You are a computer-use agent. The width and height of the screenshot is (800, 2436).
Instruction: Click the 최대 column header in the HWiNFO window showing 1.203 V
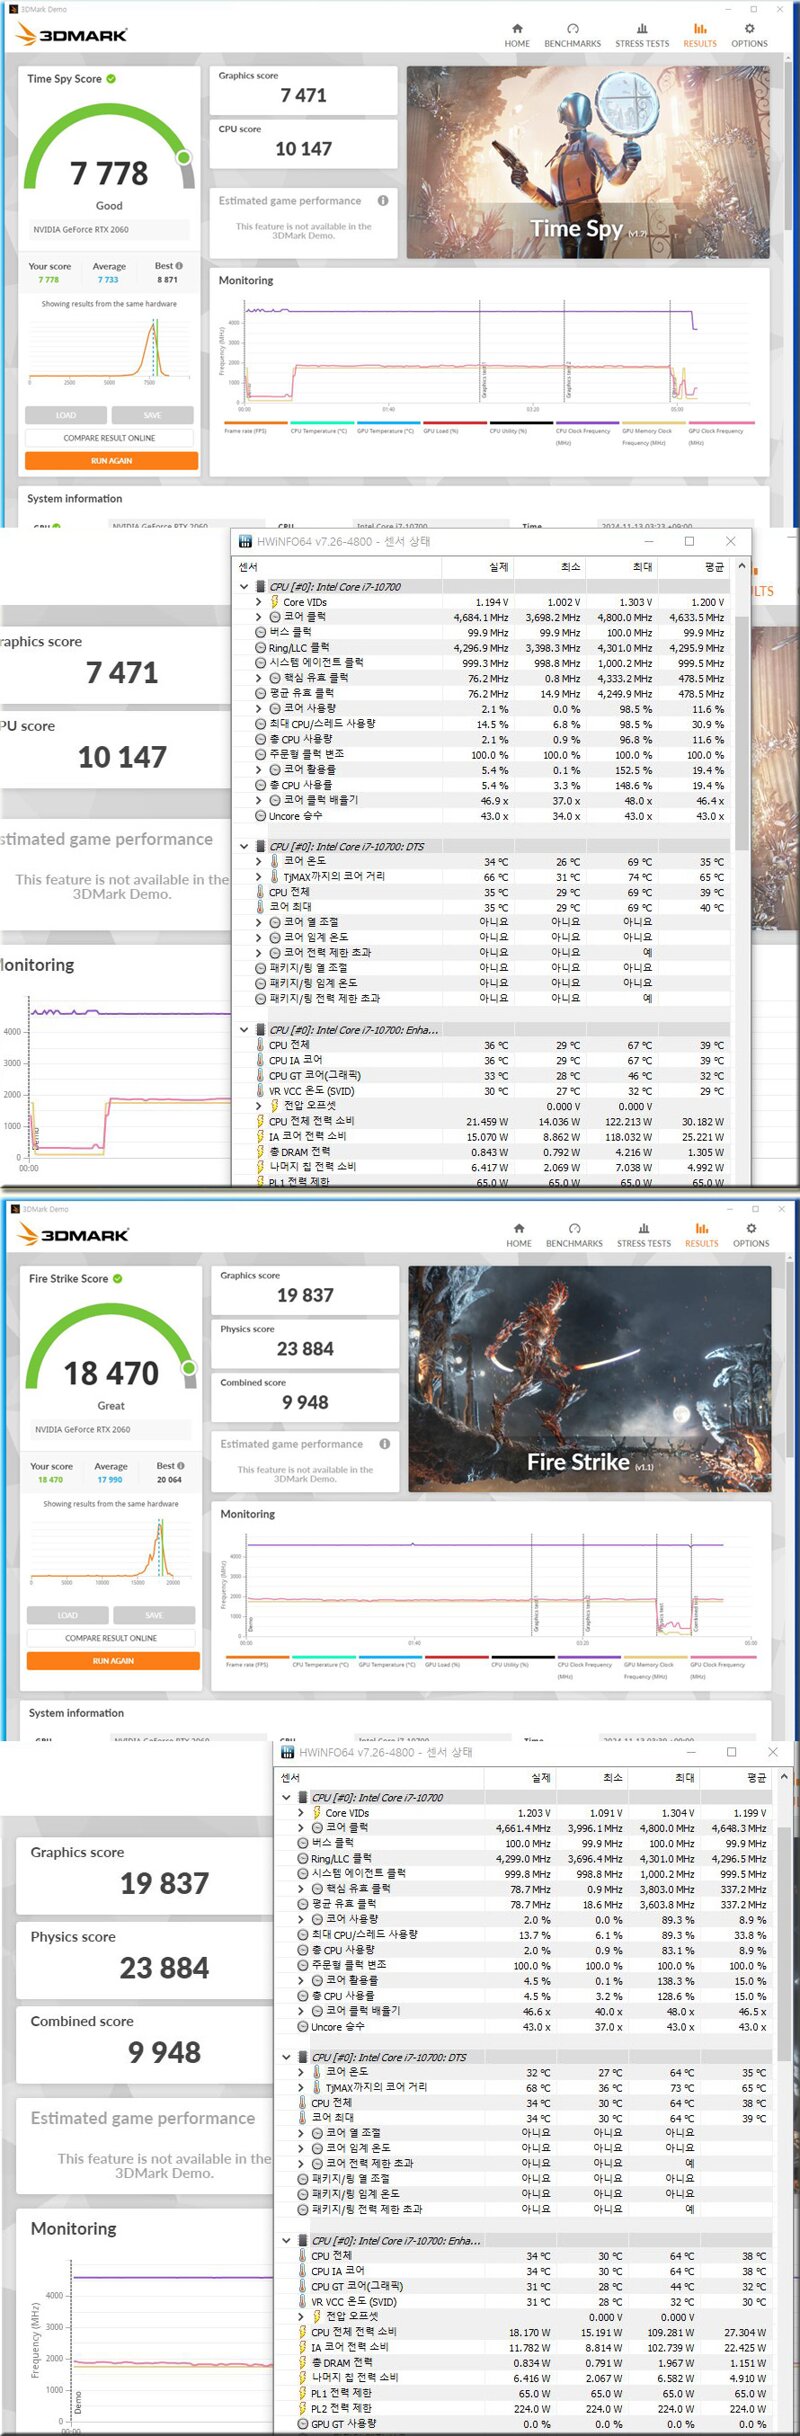664,1777
